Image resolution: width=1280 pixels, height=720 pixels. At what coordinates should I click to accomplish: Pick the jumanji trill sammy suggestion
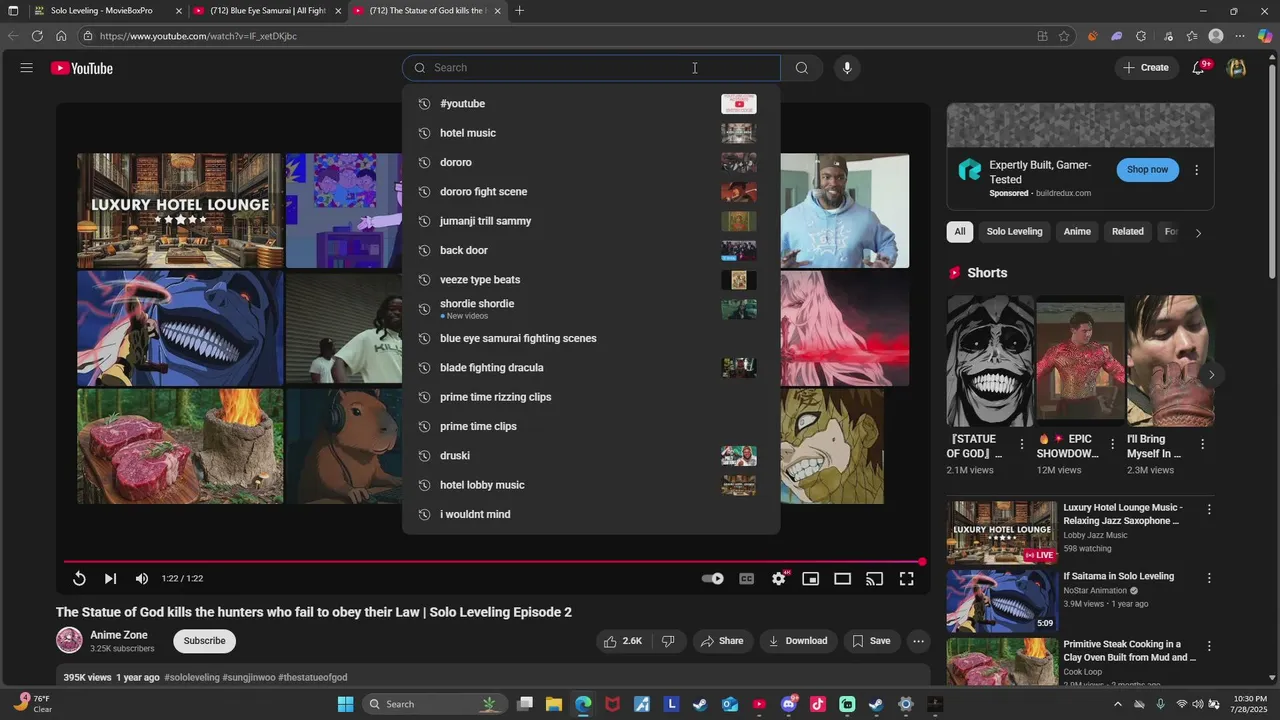pyautogui.click(x=591, y=221)
